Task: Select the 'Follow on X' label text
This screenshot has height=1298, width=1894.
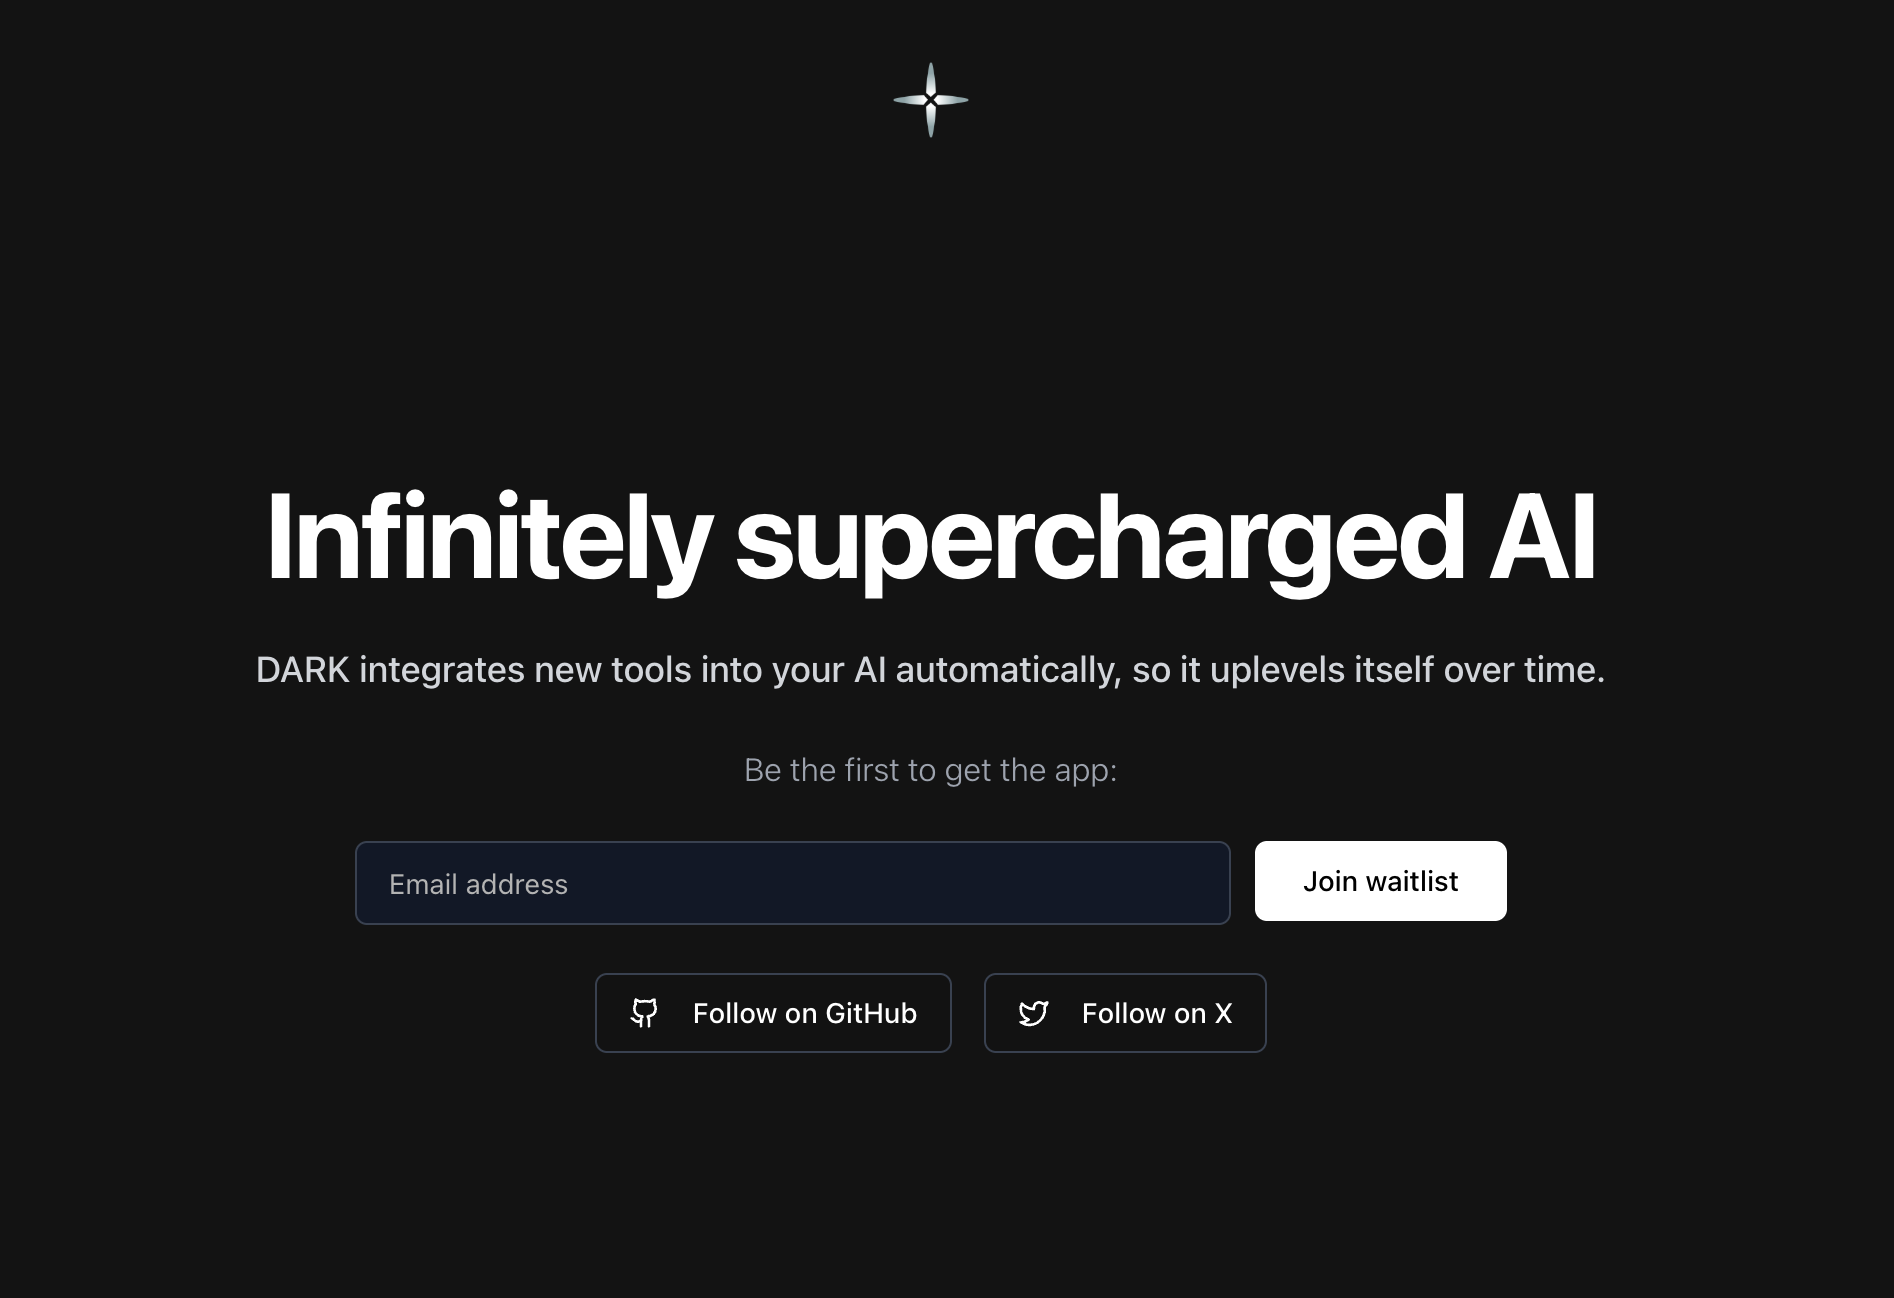Action: (x=1157, y=1014)
